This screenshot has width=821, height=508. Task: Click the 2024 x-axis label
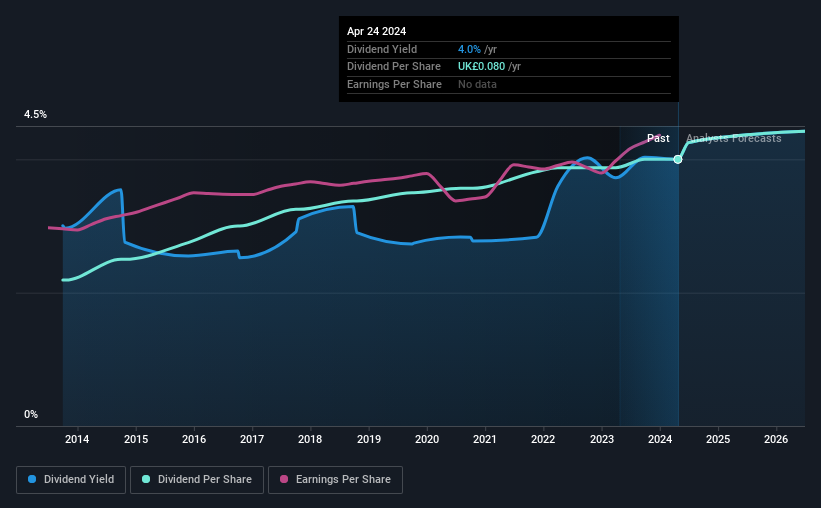pyautogui.click(x=660, y=439)
